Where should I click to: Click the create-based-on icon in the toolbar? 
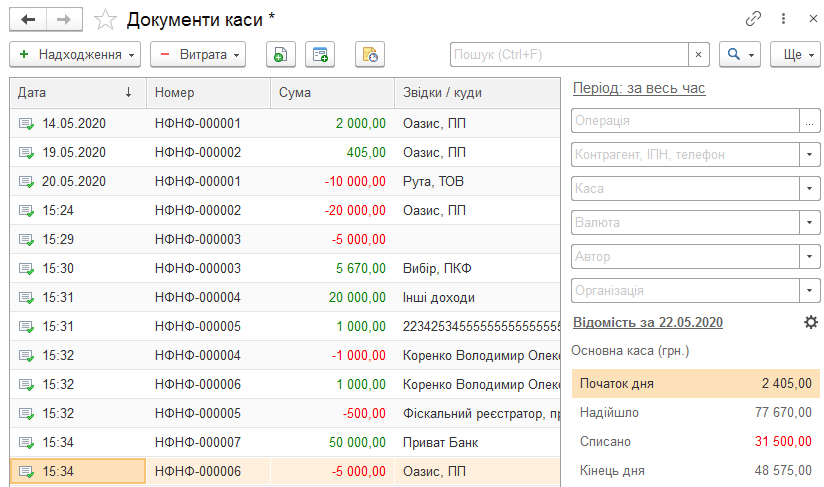point(320,55)
